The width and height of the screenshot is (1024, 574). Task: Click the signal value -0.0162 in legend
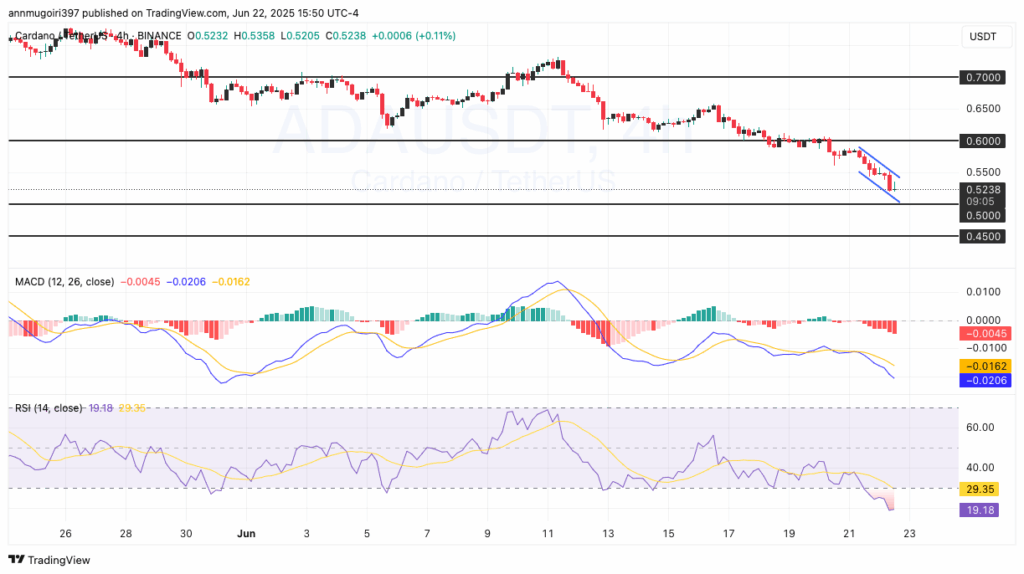tap(231, 281)
